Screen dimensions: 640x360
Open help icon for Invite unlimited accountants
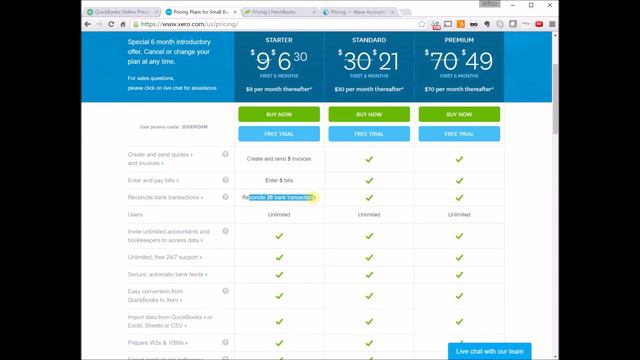(x=225, y=231)
